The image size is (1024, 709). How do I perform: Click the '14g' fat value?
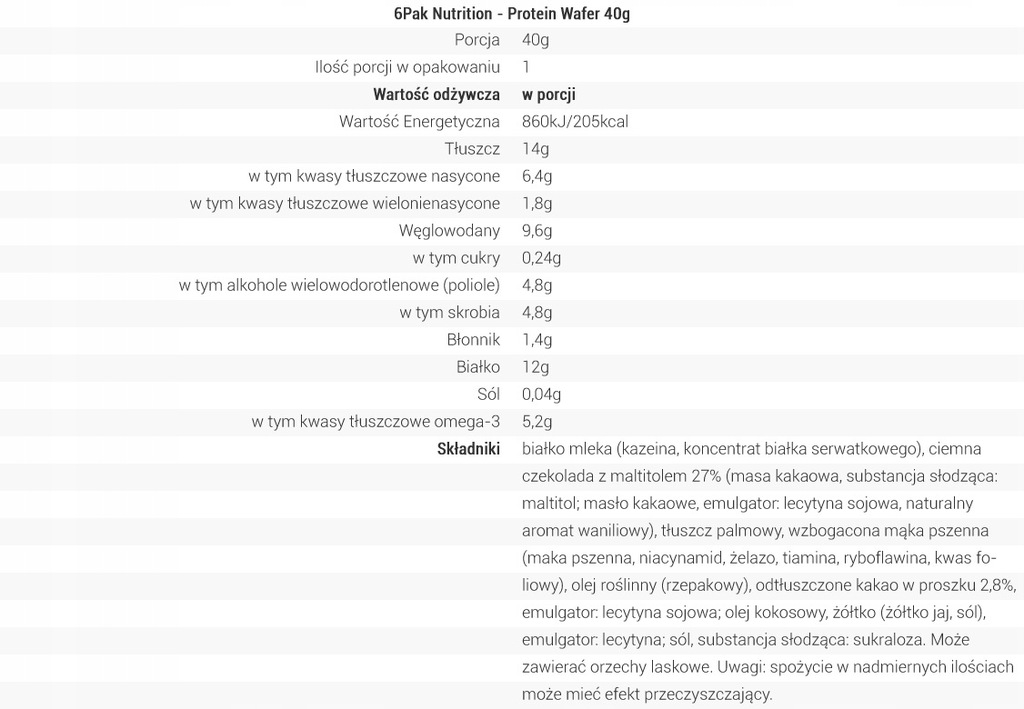coord(536,149)
